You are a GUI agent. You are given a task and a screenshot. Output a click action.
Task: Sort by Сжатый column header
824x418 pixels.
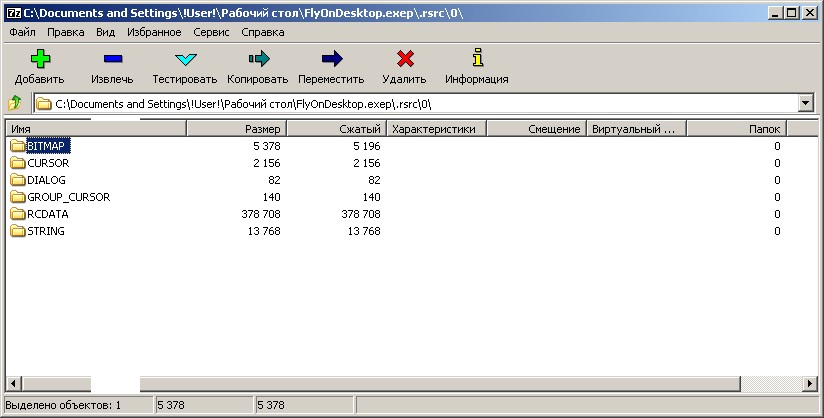337,129
